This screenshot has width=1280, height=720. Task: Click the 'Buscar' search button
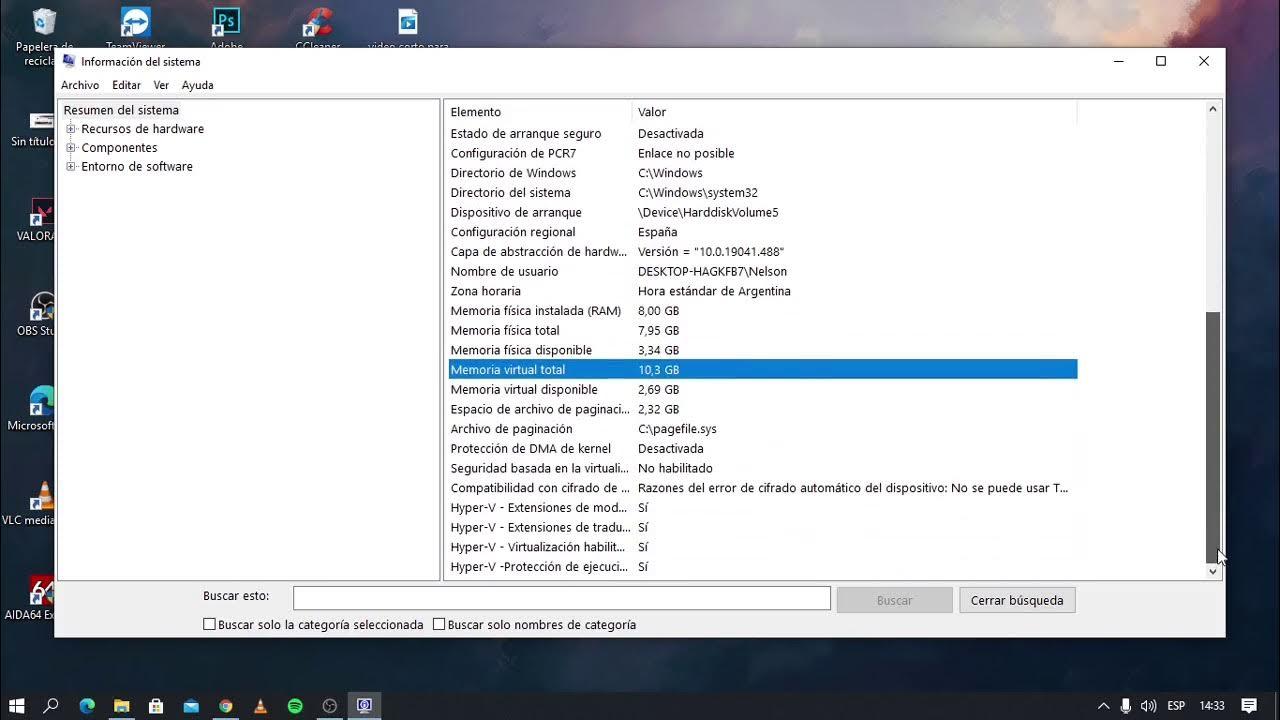coord(893,598)
